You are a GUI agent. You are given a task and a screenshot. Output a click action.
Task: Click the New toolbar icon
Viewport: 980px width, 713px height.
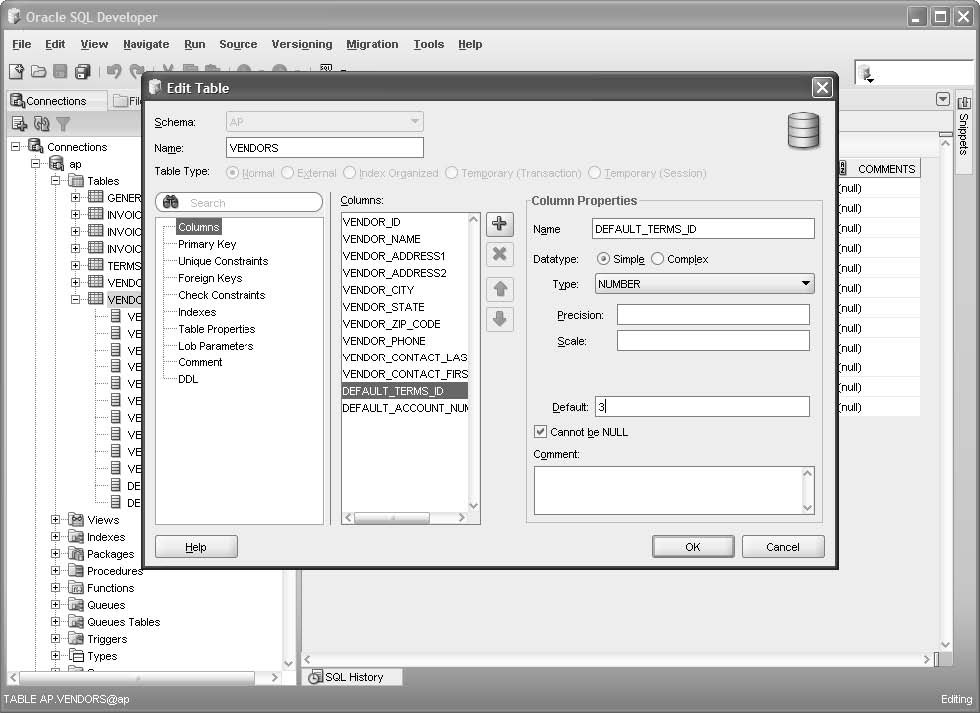(x=16, y=71)
